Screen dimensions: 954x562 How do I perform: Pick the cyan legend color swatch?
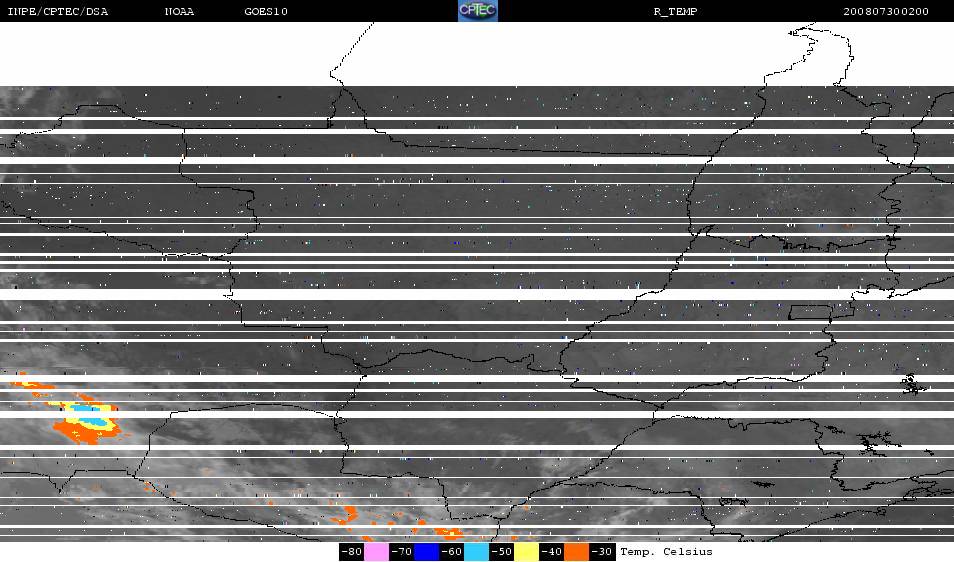(476, 552)
